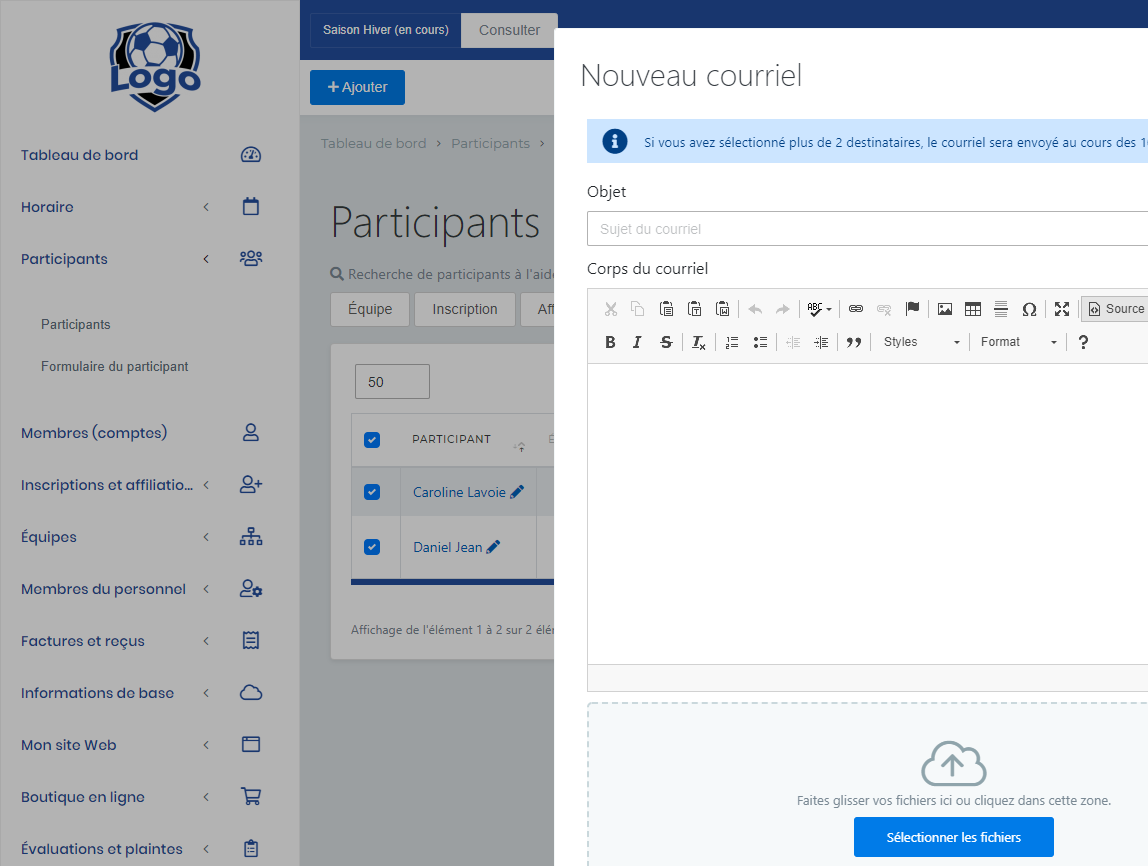Click the Sélectionner les fichiers button
Image resolution: width=1148 pixels, height=866 pixels.
click(x=953, y=837)
